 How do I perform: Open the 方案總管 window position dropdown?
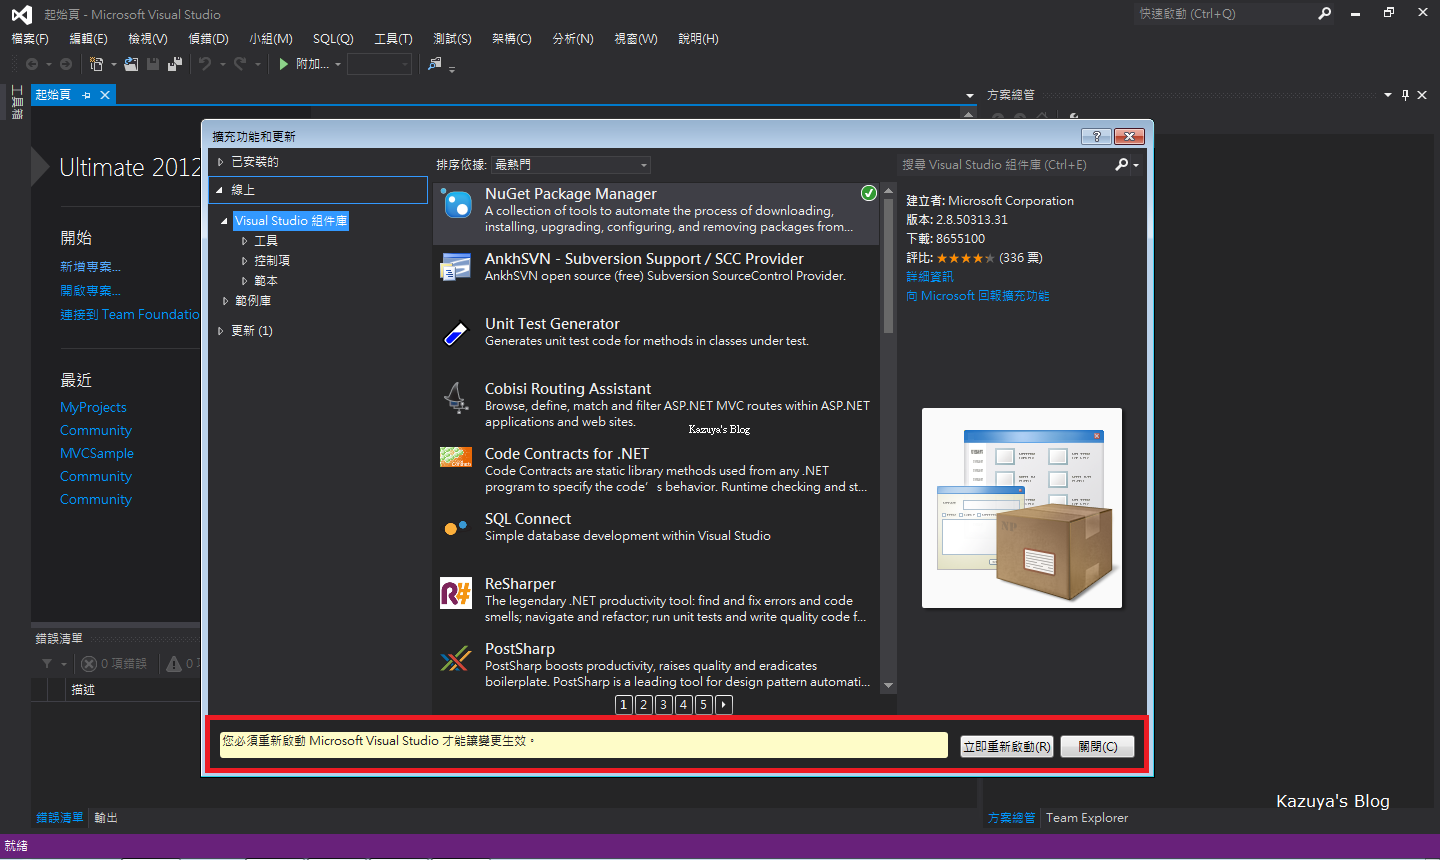(x=1388, y=95)
